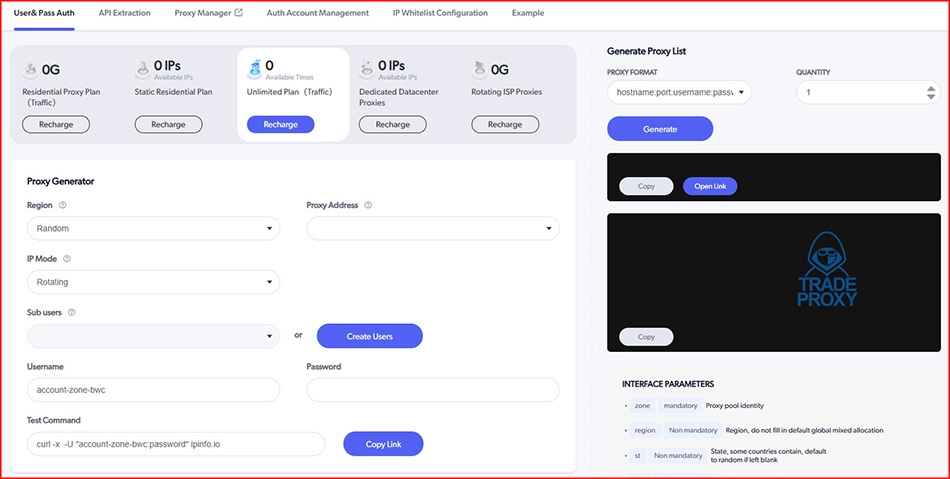Click the Password input field
950x479 pixels.
(433, 390)
